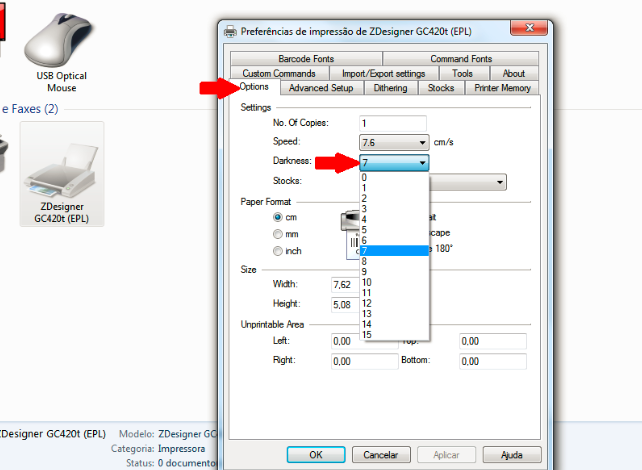Choose the cm unit radio button

pos(278,217)
